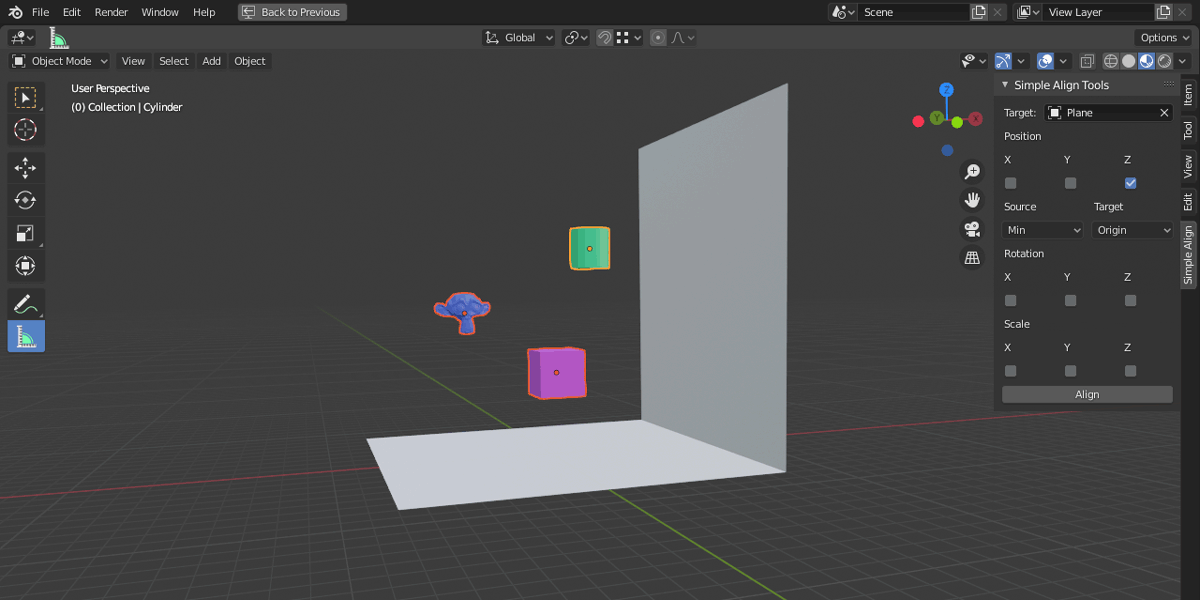Open the Options dropdown
Image resolution: width=1200 pixels, height=600 pixels.
pos(1164,38)
